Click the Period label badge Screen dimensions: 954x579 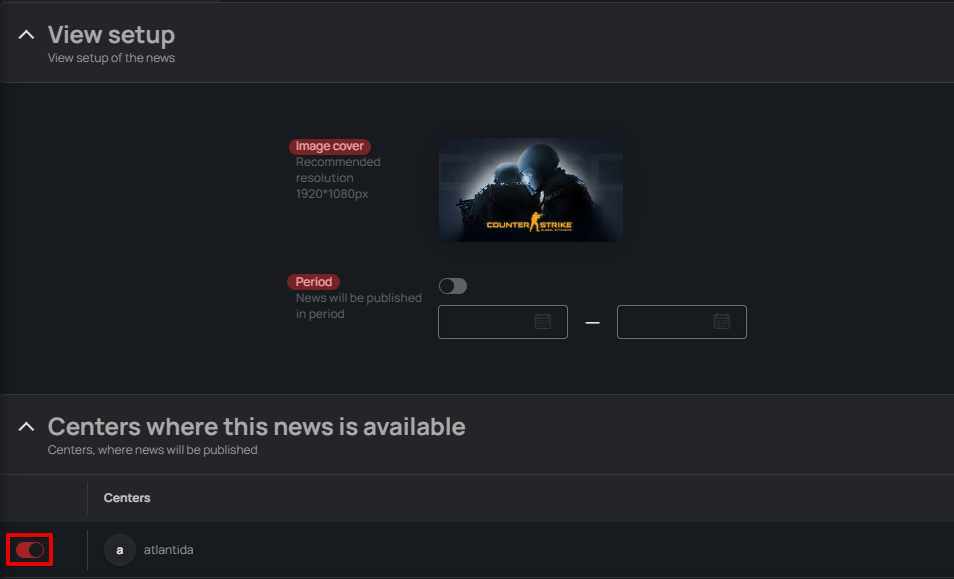point(313,282)
